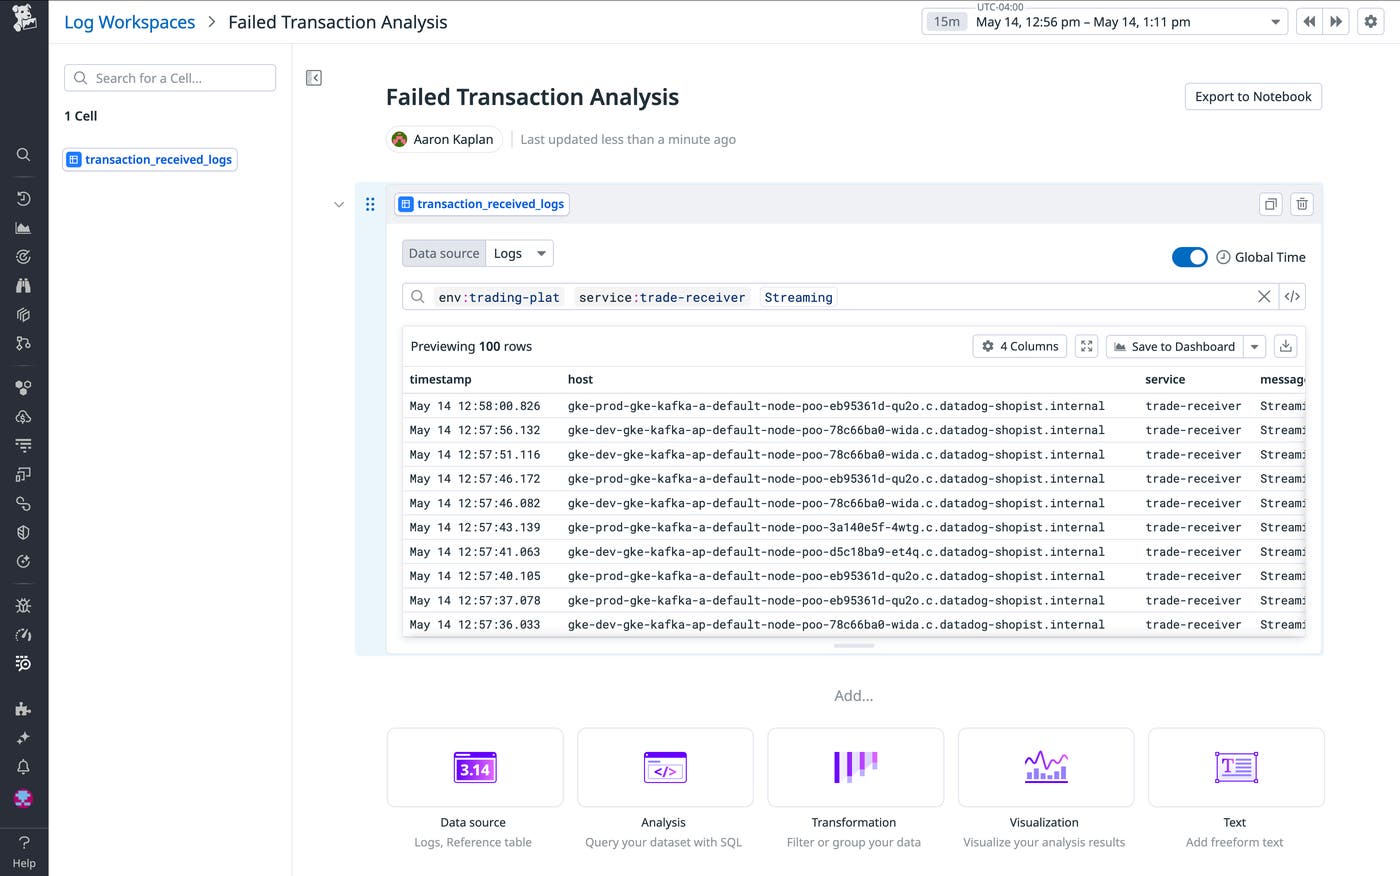Open the Data source Logs dropdown
Screen dimensions: 1400x876
pos(520,254)
